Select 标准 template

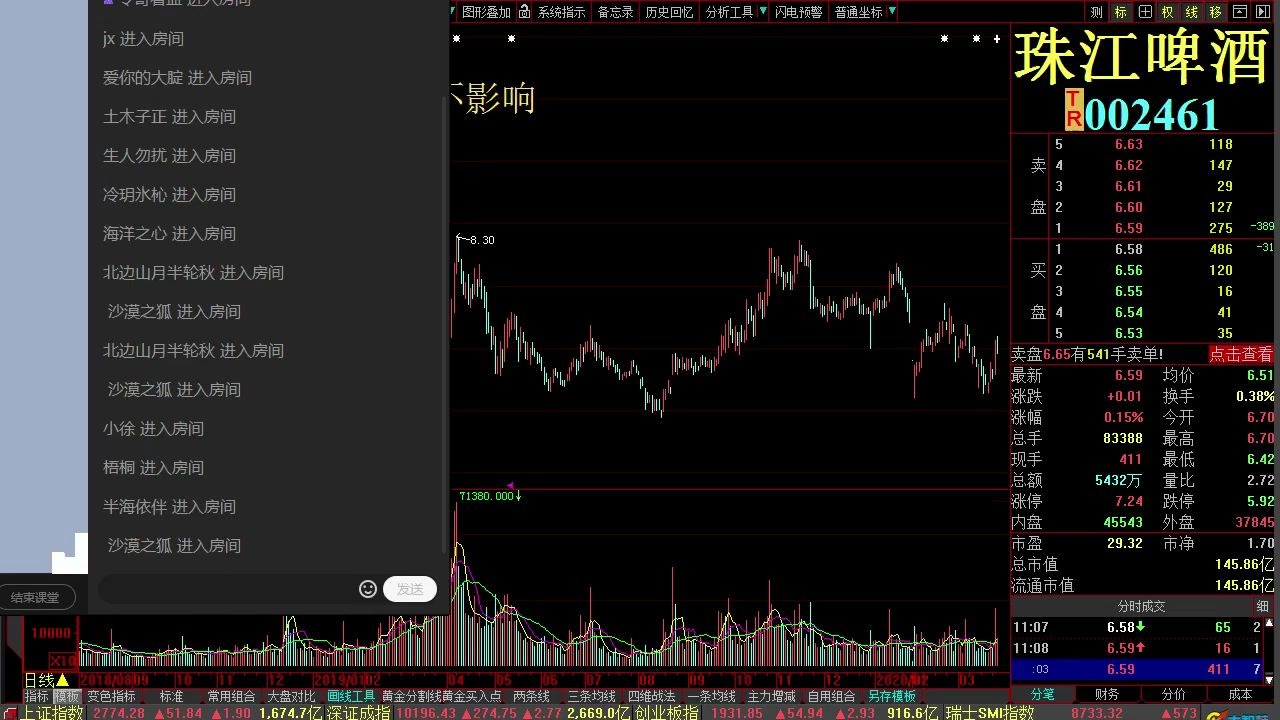pyautogui.click(x=171, y=696)
